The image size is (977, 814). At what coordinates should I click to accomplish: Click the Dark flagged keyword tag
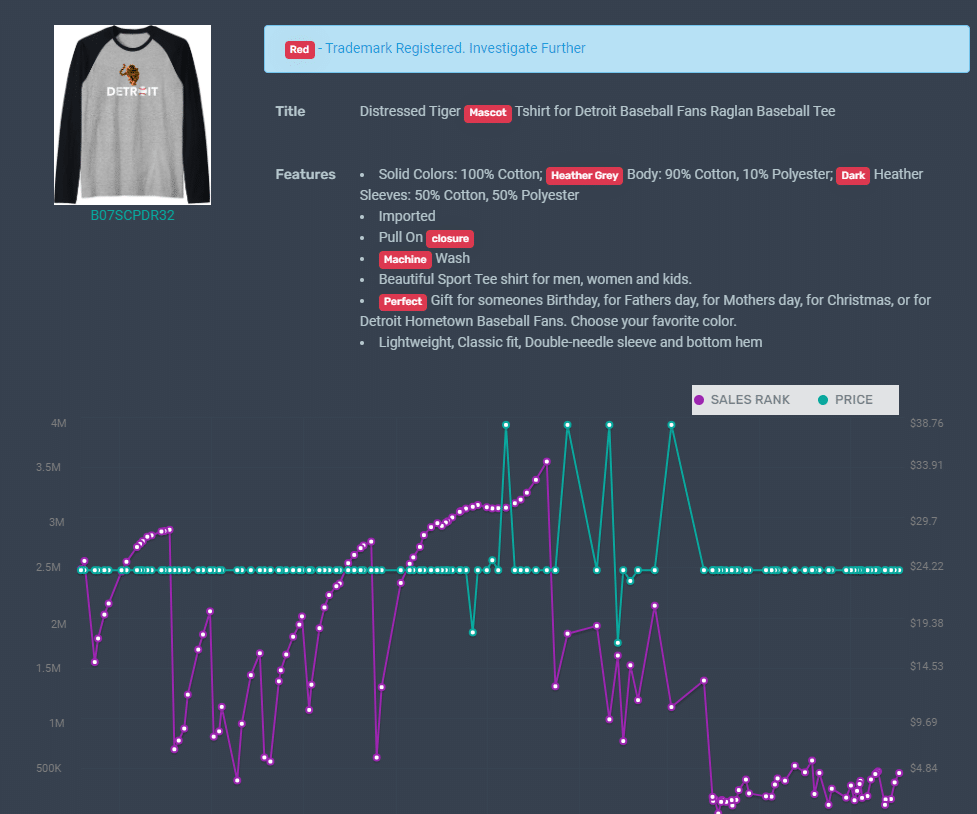(x=852, y=176)
